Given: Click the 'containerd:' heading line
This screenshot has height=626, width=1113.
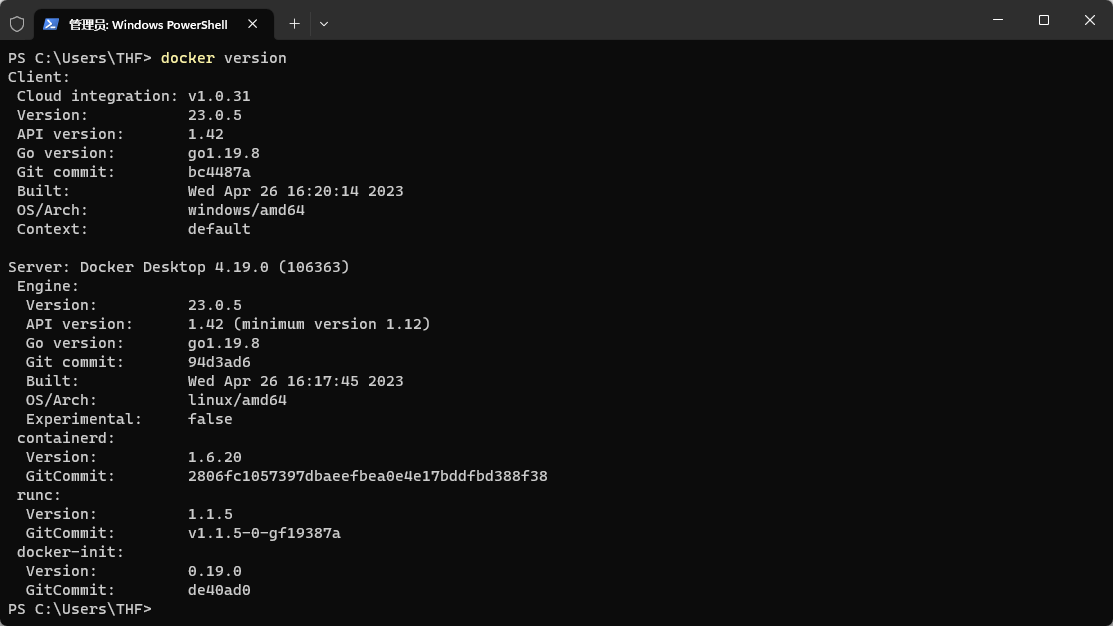Looking at the screenshot, I should tap(66, 438).
